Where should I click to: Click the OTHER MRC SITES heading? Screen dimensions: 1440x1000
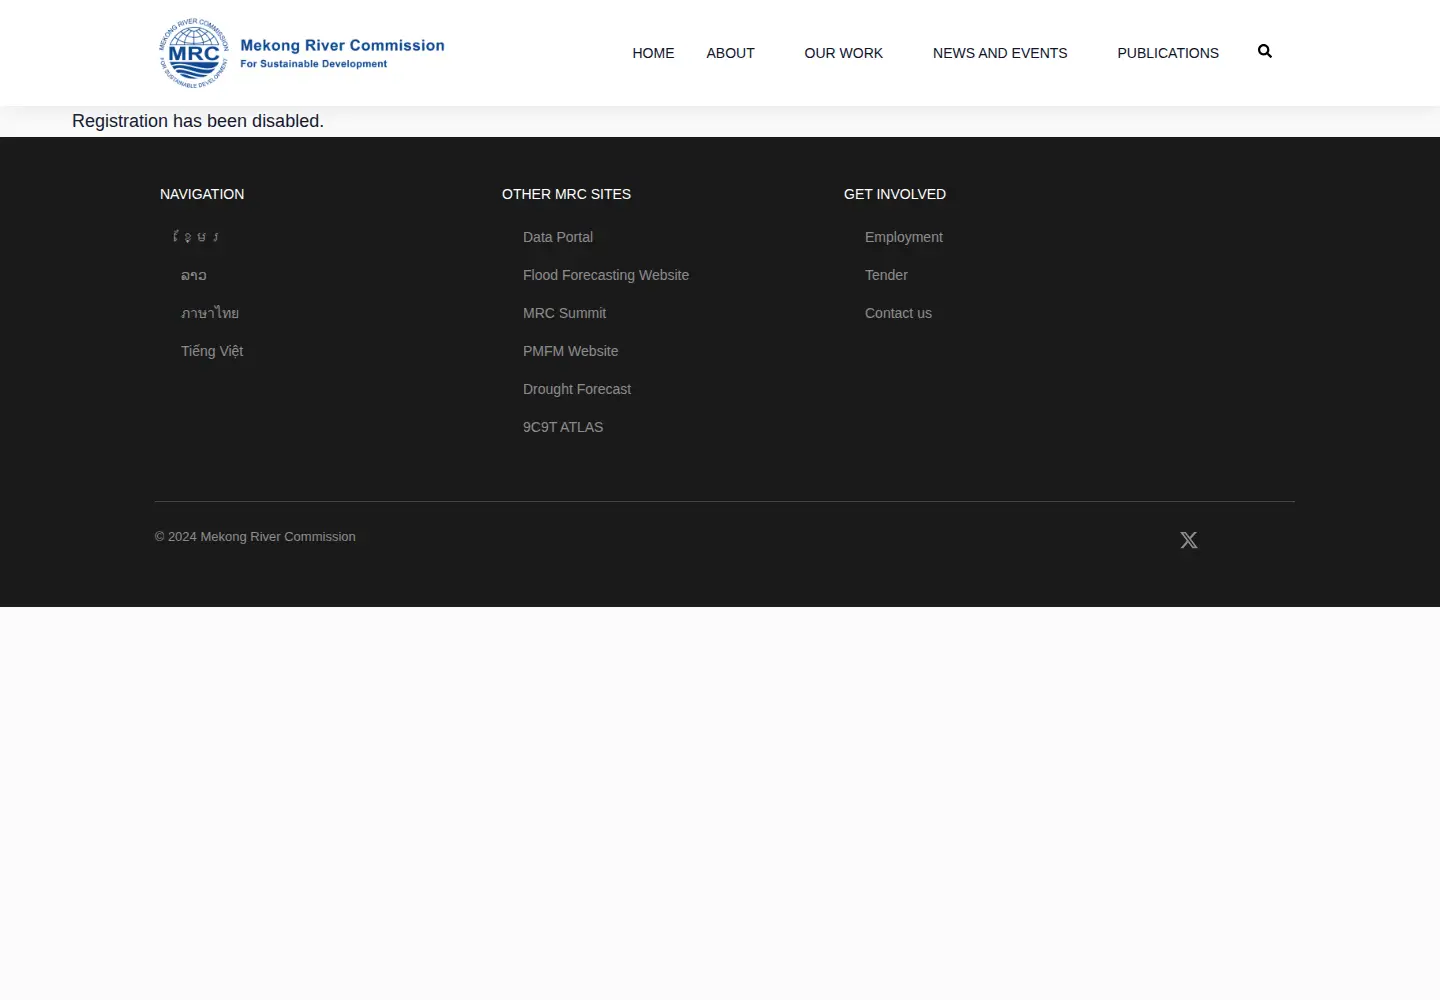[566, 194]
